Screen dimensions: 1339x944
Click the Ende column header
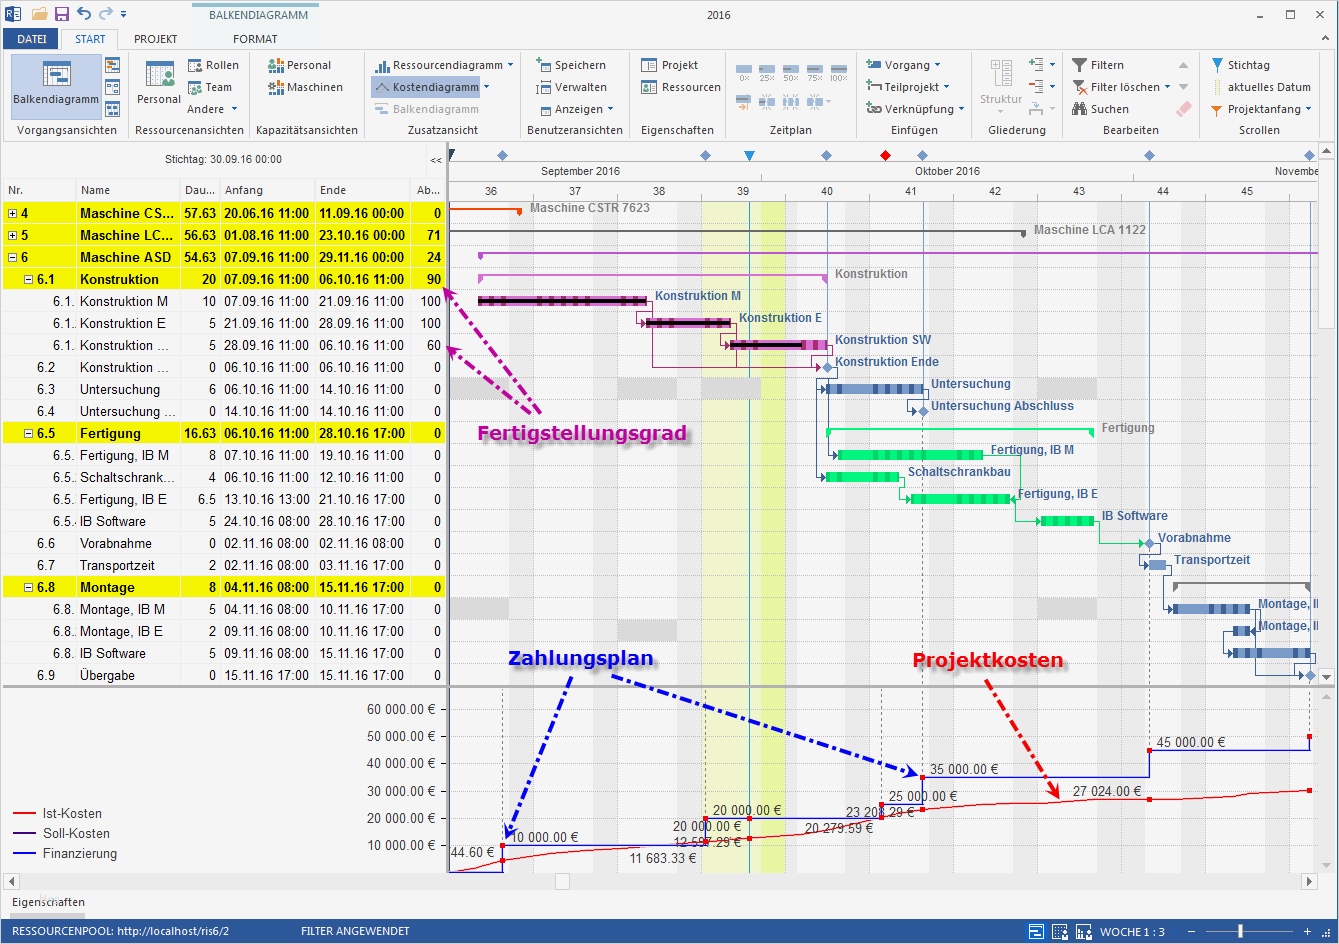tap(362, 190)
